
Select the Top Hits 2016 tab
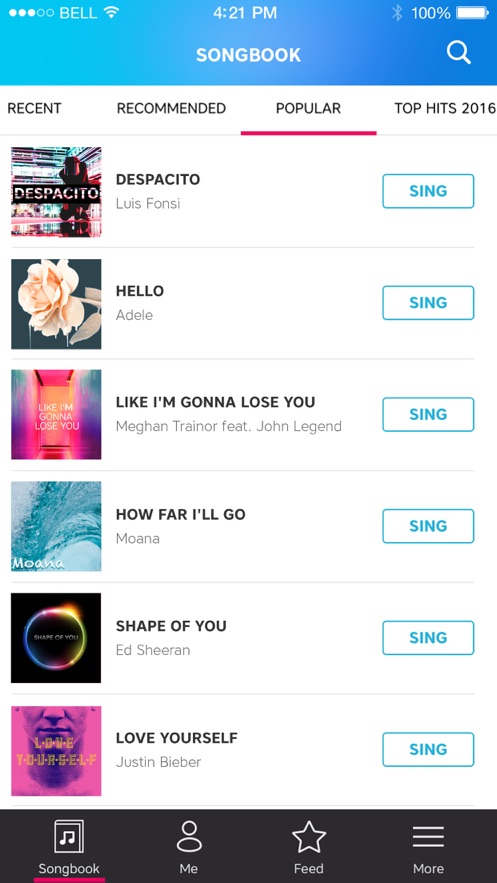pos(445,108)
